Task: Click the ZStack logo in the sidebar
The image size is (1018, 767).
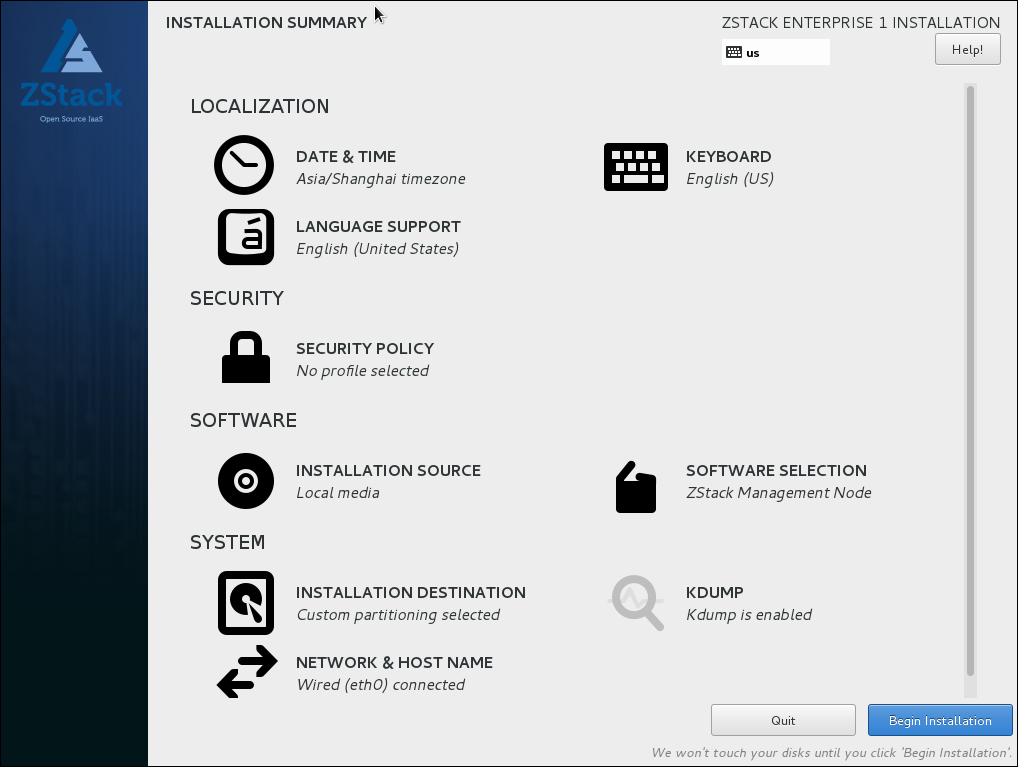Action: click(71, 71)
